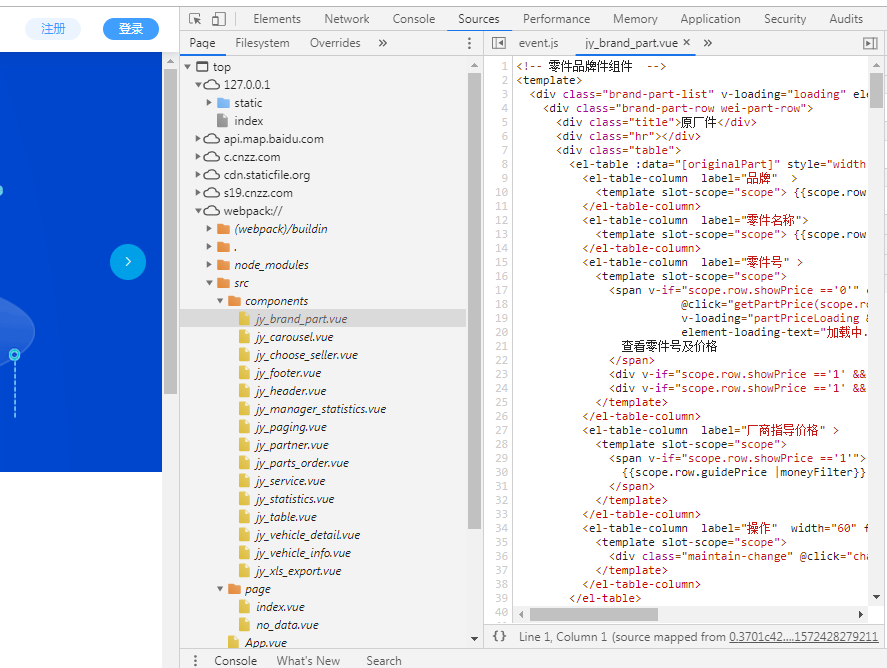The width and height of the screenshot is (887, 668).
Task: Select the Overrides navigator tab
Action: (335, 43)
